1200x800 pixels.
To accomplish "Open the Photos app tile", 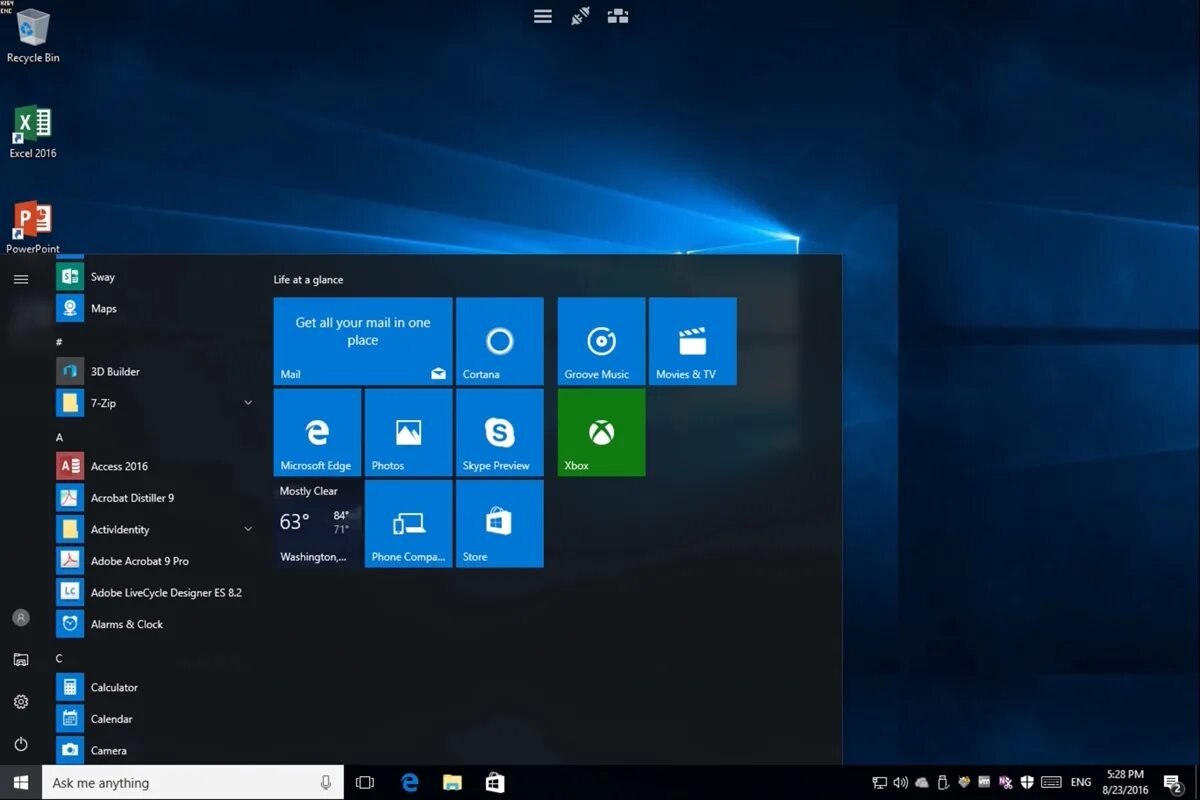I will tap(408, 432).
